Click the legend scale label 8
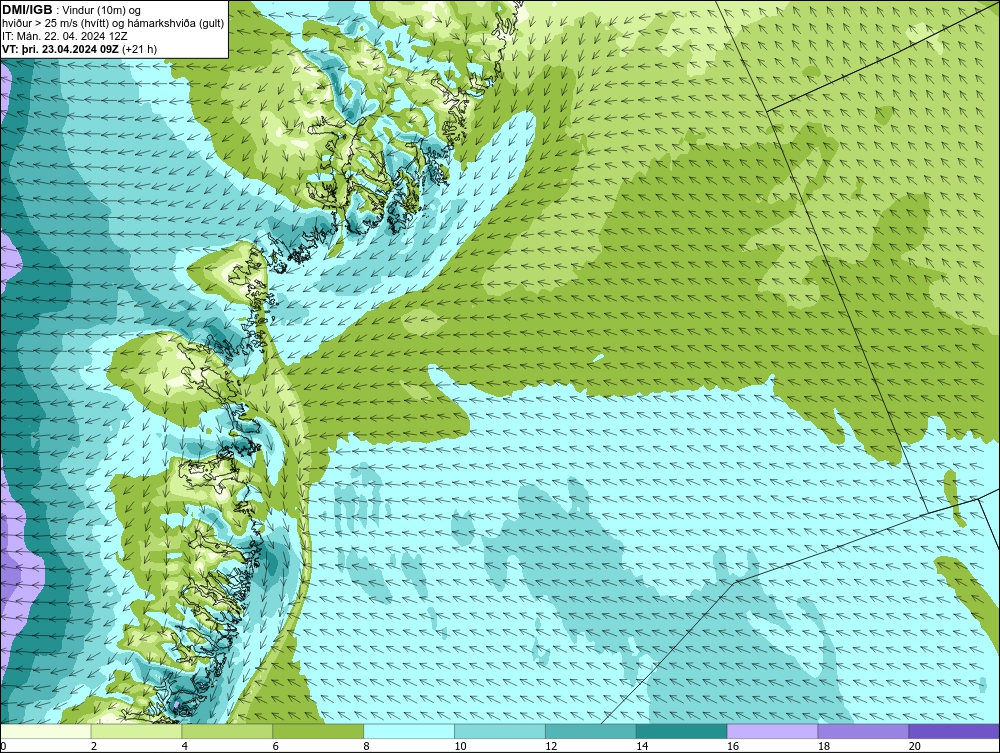 tap(366, 746)
